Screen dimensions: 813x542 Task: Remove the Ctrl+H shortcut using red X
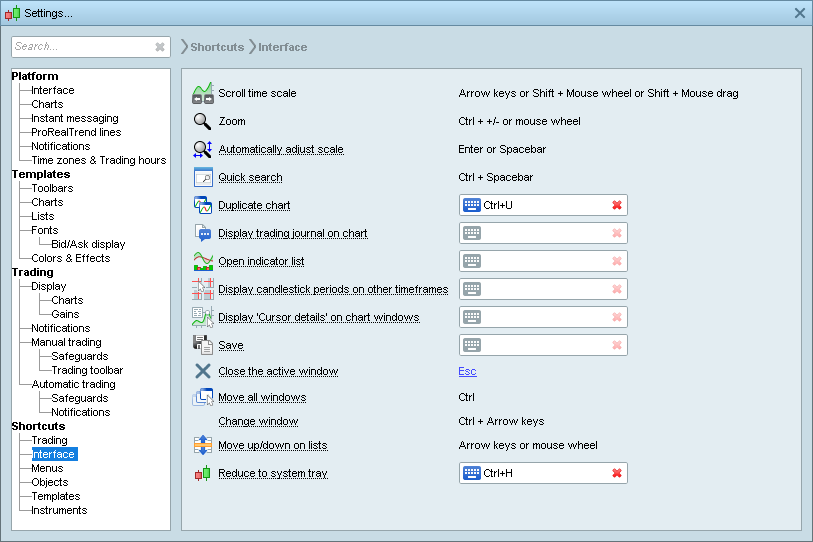pyautogui.click(x=617, y=473)
